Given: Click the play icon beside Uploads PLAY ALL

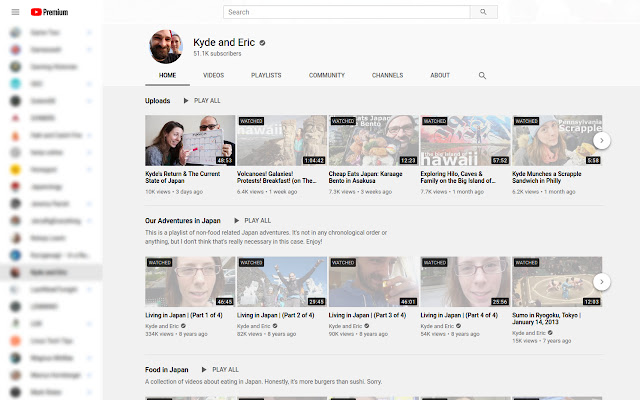Looking at the screenshot, I should 186,100.
